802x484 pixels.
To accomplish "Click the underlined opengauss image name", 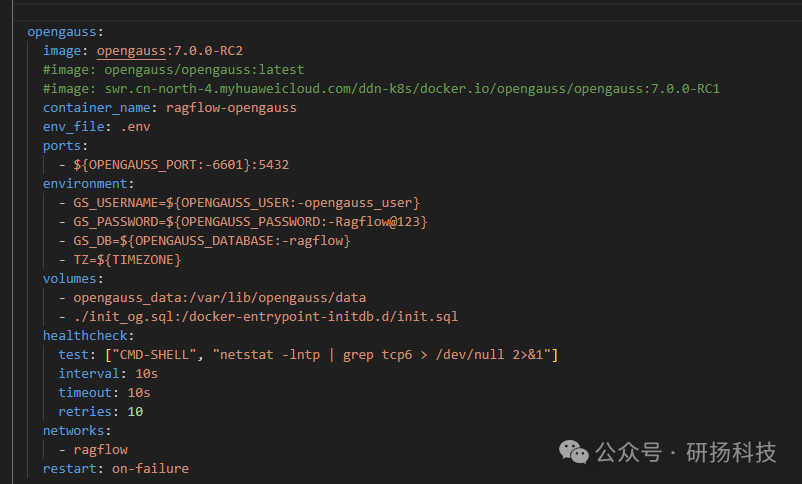I will point(131,51).
